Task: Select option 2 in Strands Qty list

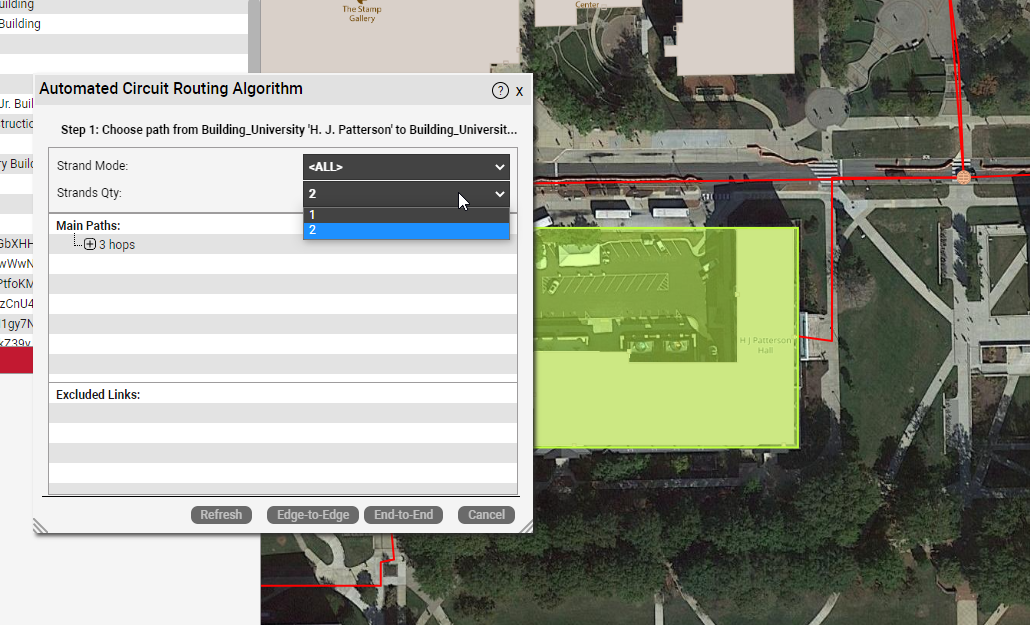Action: click(x=406, y=231)
